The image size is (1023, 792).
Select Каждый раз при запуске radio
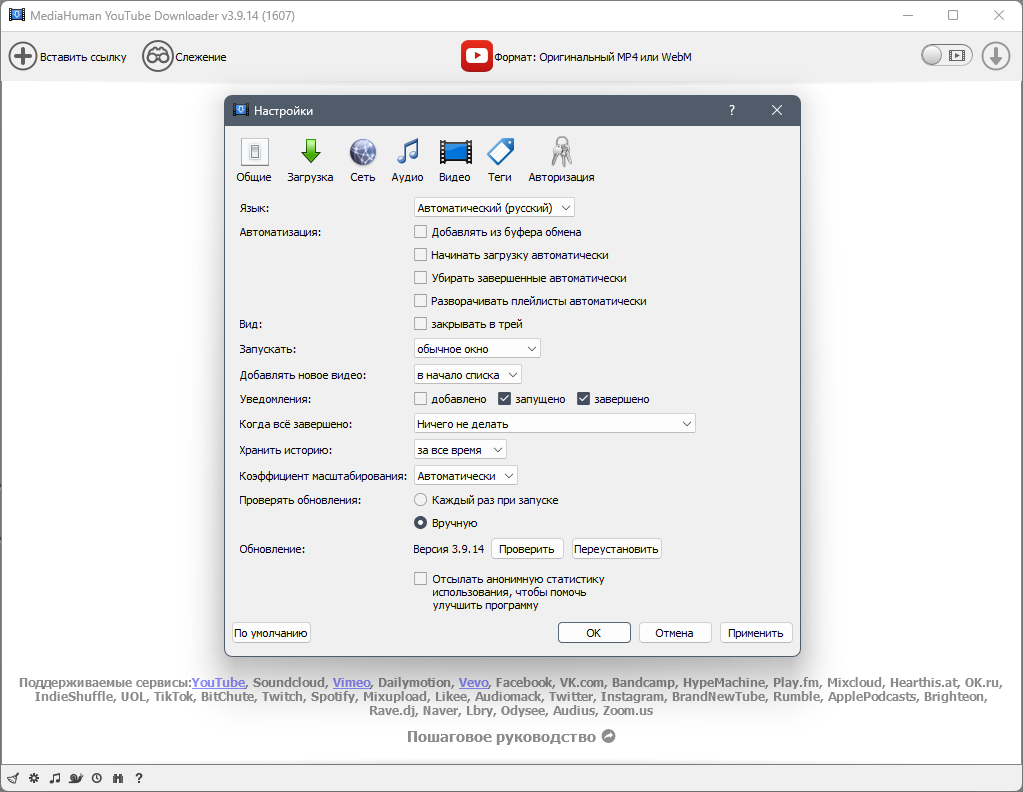coord(421,500)
